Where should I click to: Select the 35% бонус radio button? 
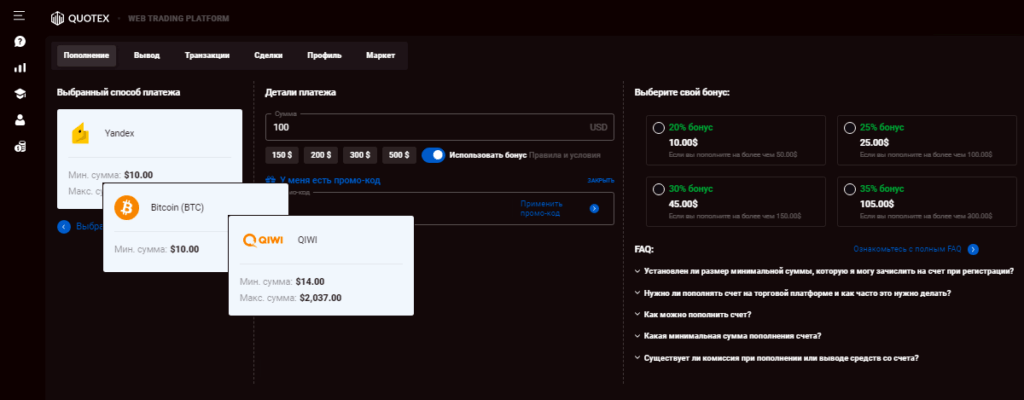point(850,188)
